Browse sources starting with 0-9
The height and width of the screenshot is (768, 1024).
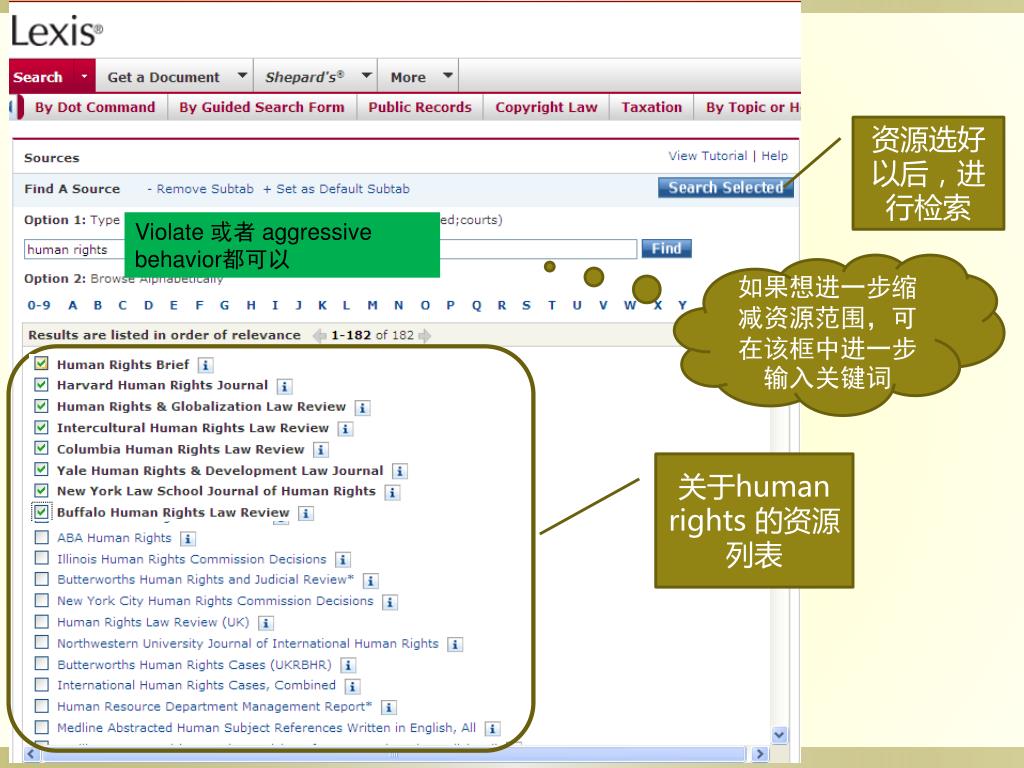(39, 305)
